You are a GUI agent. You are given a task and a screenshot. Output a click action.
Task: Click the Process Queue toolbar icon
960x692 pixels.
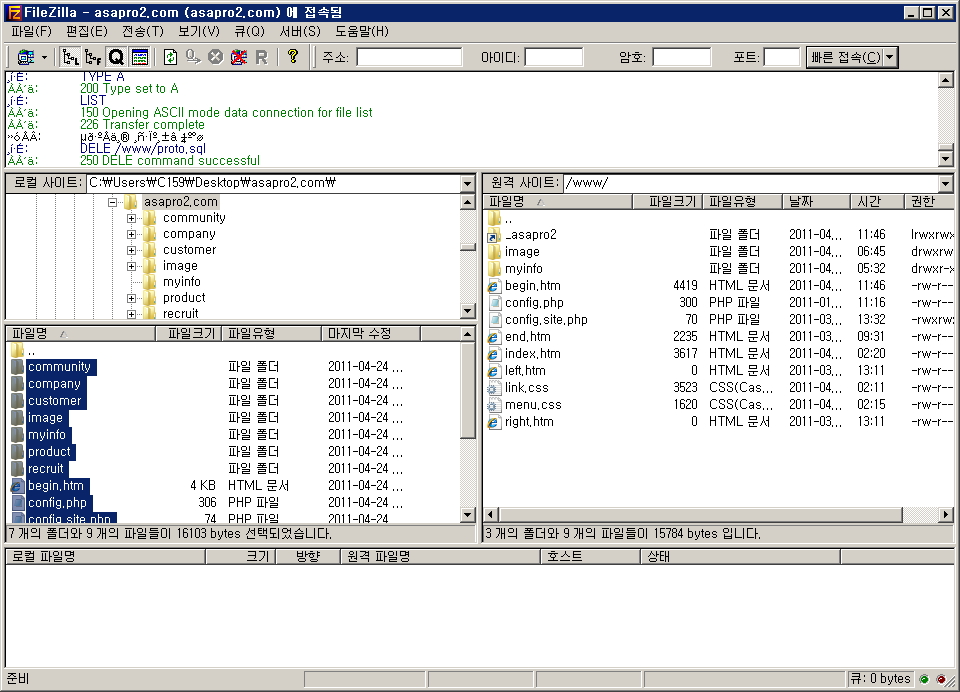193,57
